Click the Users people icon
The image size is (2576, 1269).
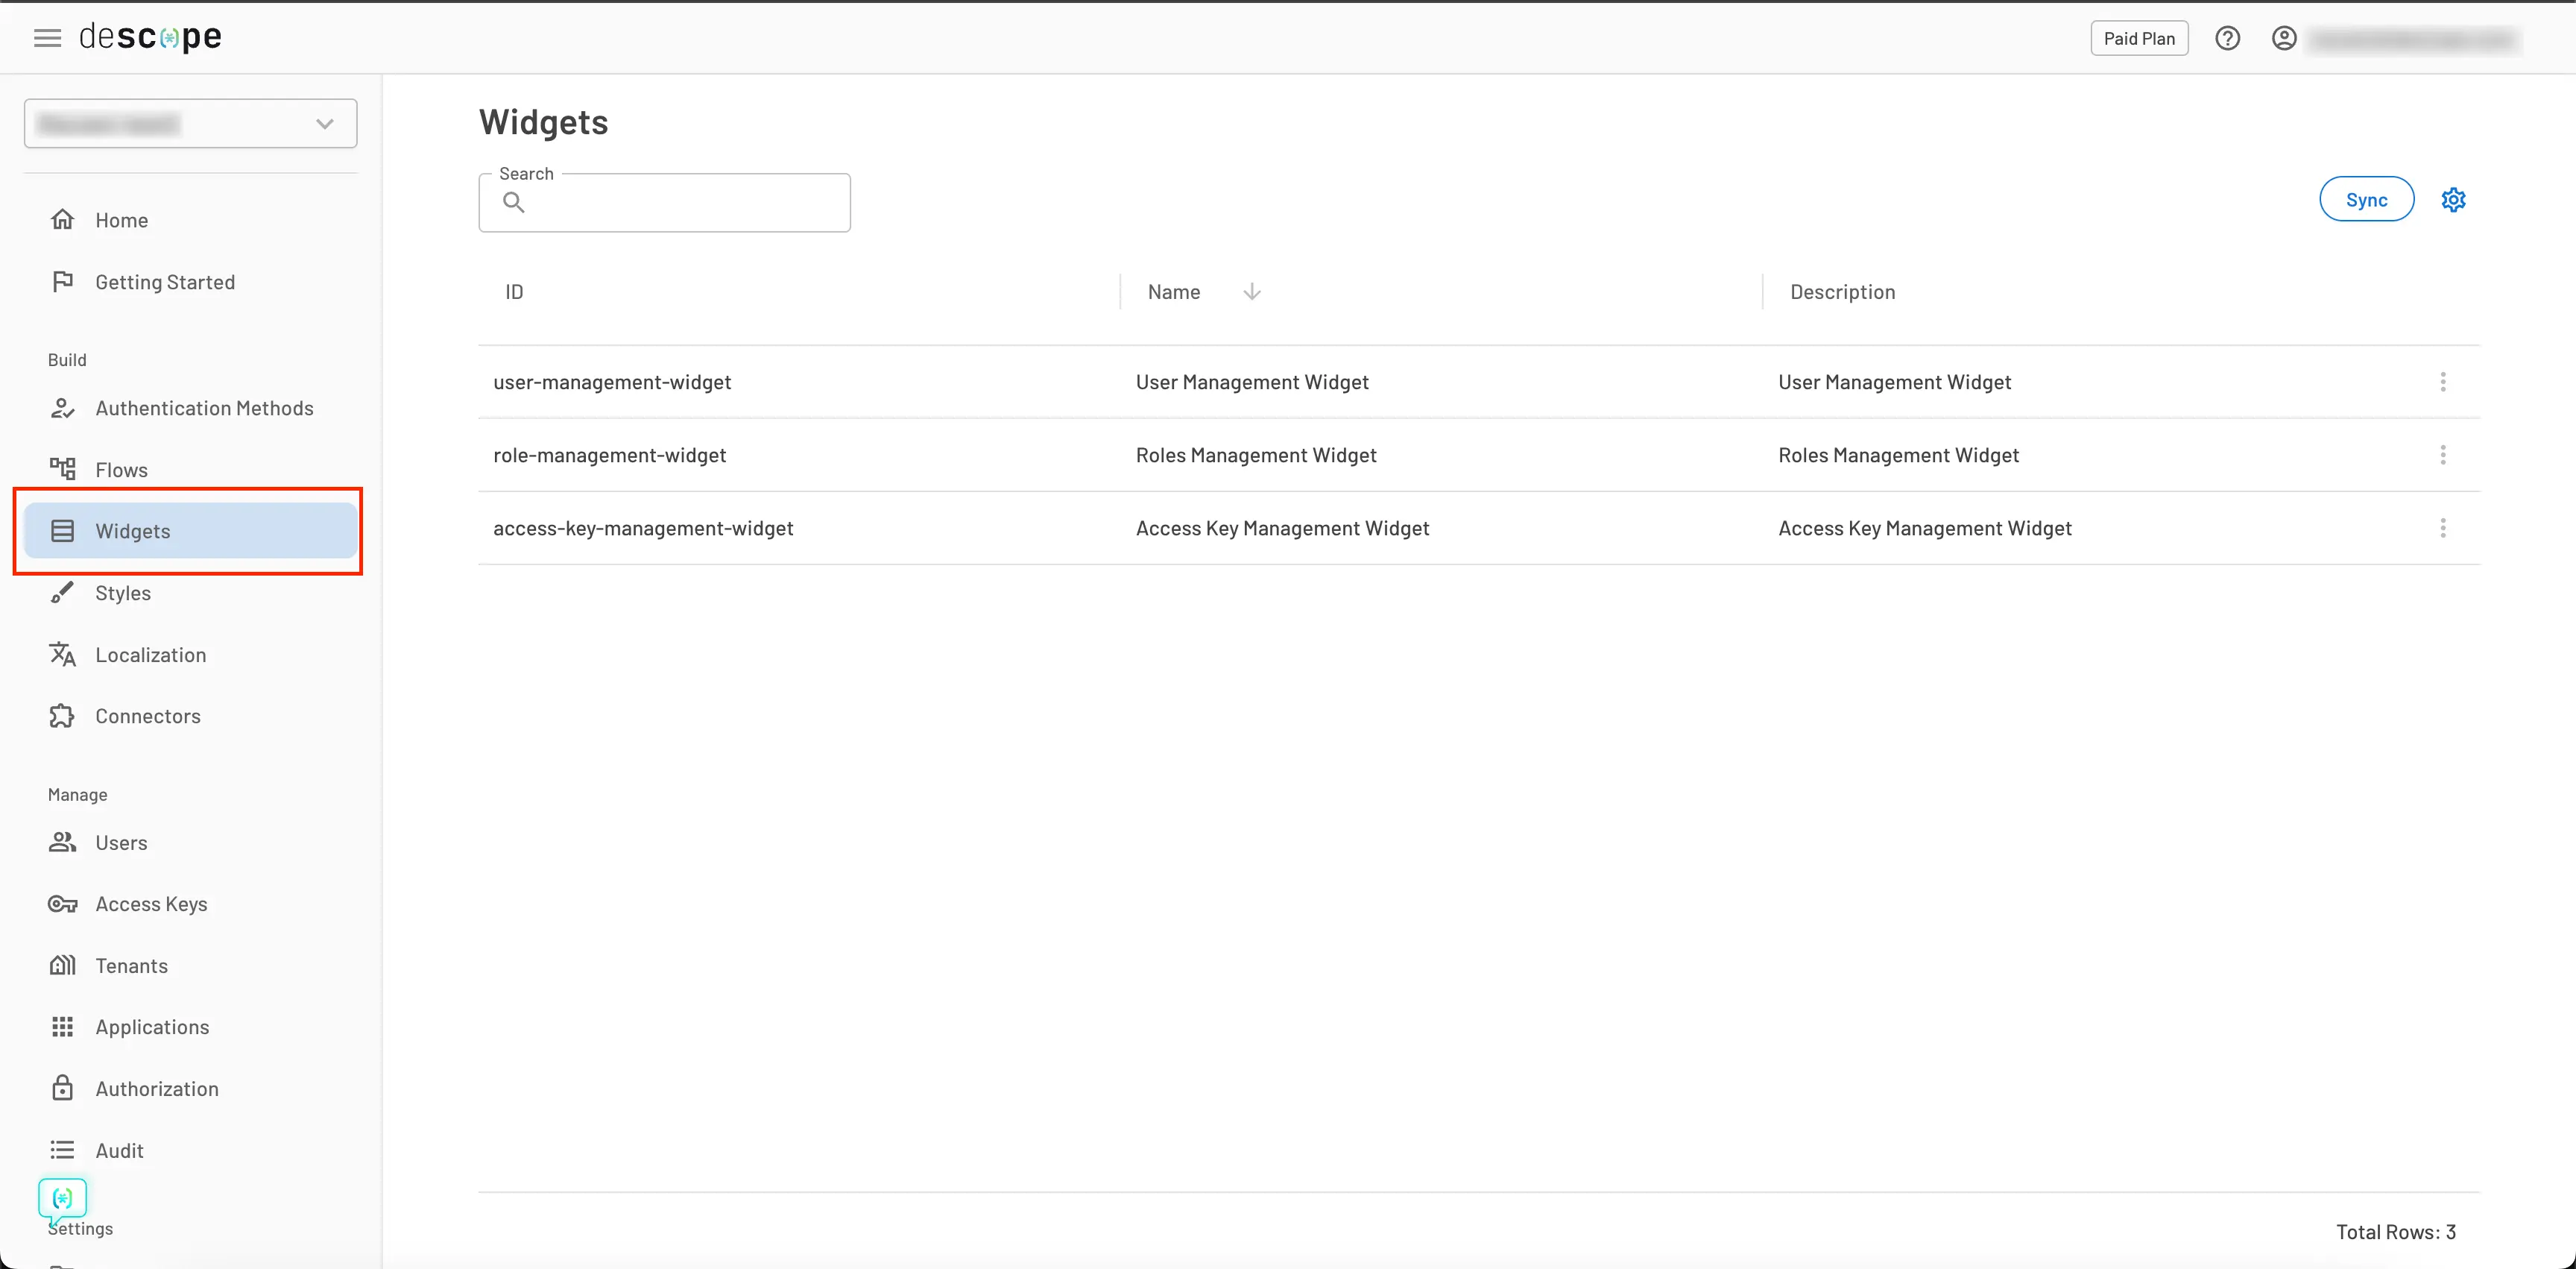point(62,842)
